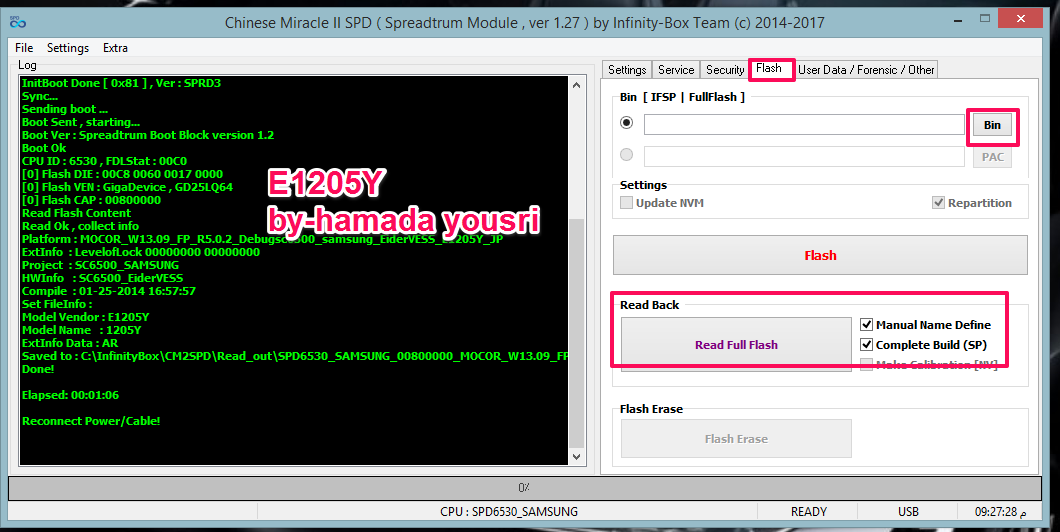Click 'InitBoot Done [ 0x81 ]' log line

point(121,83)
